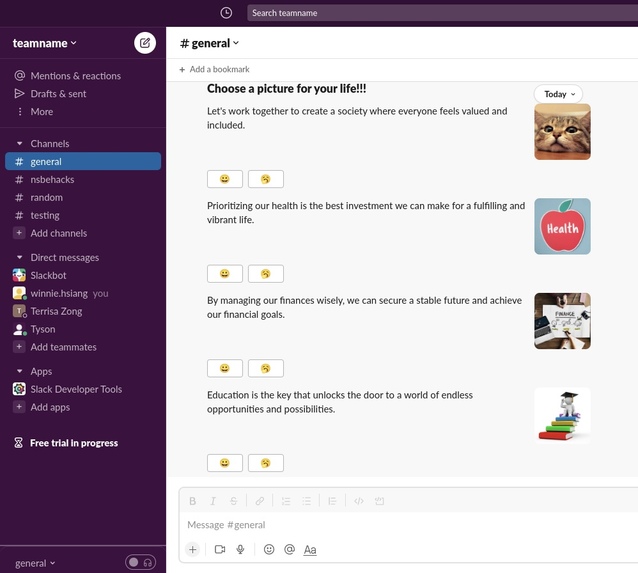The width and height of the screenshot is (638, 573).
Task: Open the plus attachments menu
Action: point(192,550)
